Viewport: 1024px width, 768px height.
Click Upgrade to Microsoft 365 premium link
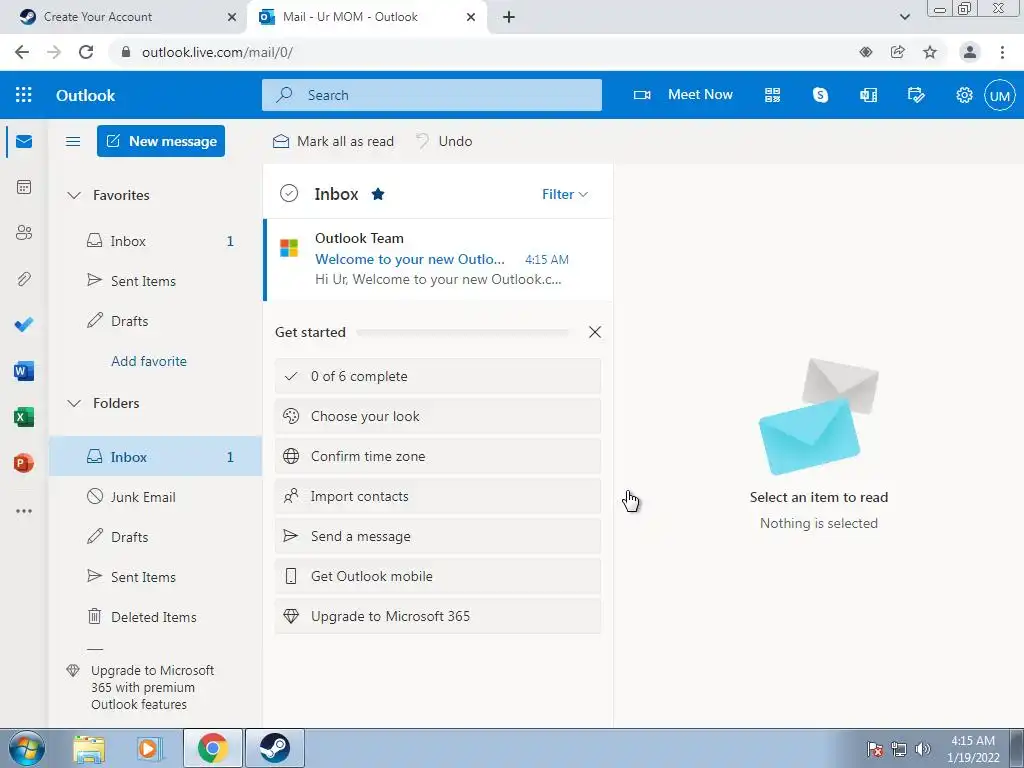click(143, 687)
